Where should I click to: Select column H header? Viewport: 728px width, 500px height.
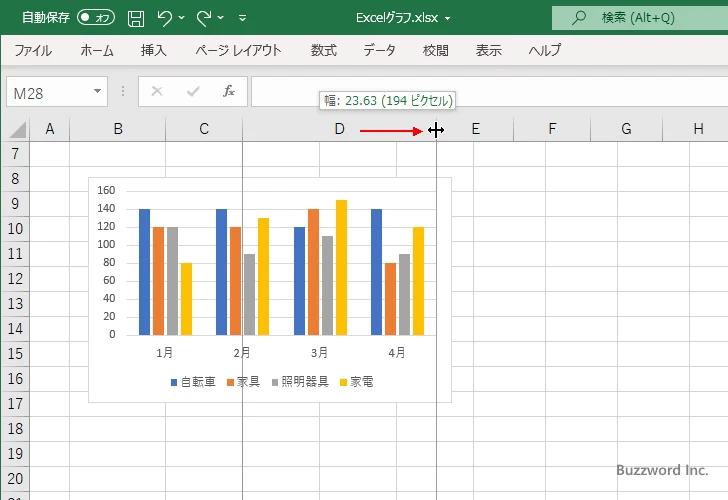point(698,129)
